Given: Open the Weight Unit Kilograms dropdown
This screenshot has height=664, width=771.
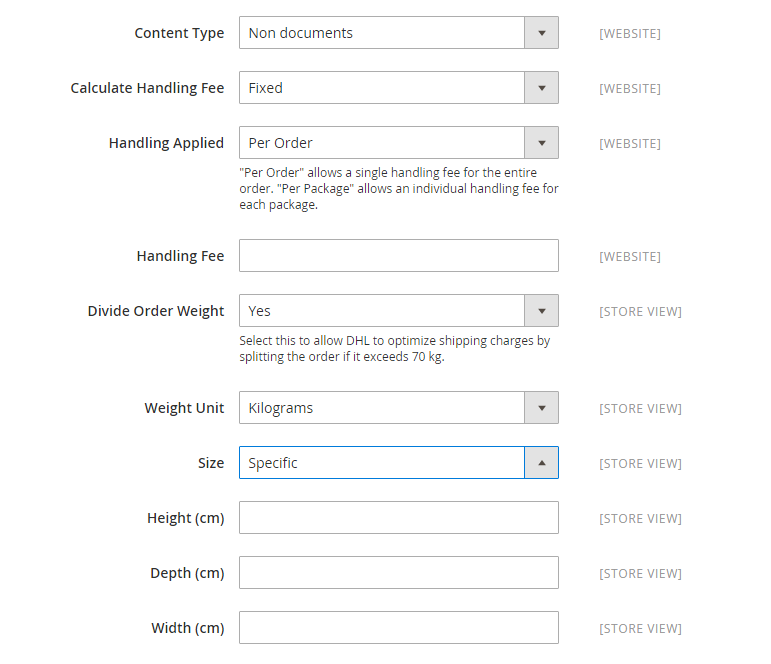Looking at the screenshot, I should (x=399, y=408).
